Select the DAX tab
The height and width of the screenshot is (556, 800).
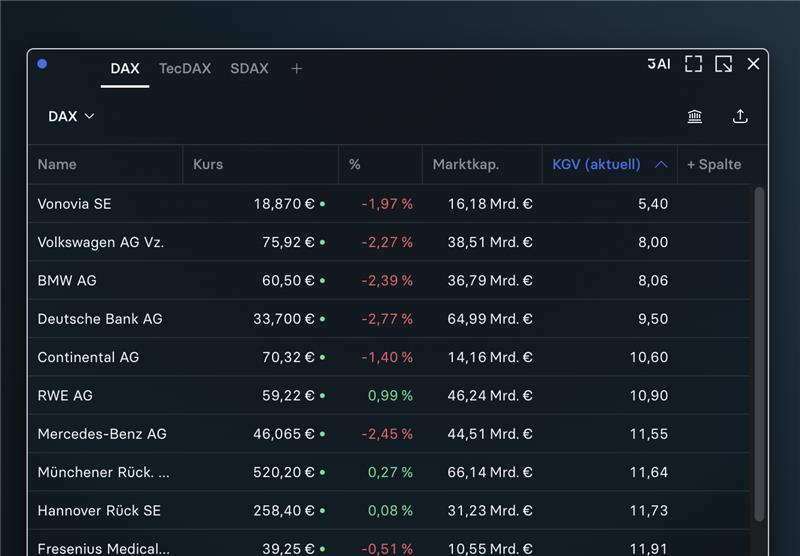(x=125, y=68)
